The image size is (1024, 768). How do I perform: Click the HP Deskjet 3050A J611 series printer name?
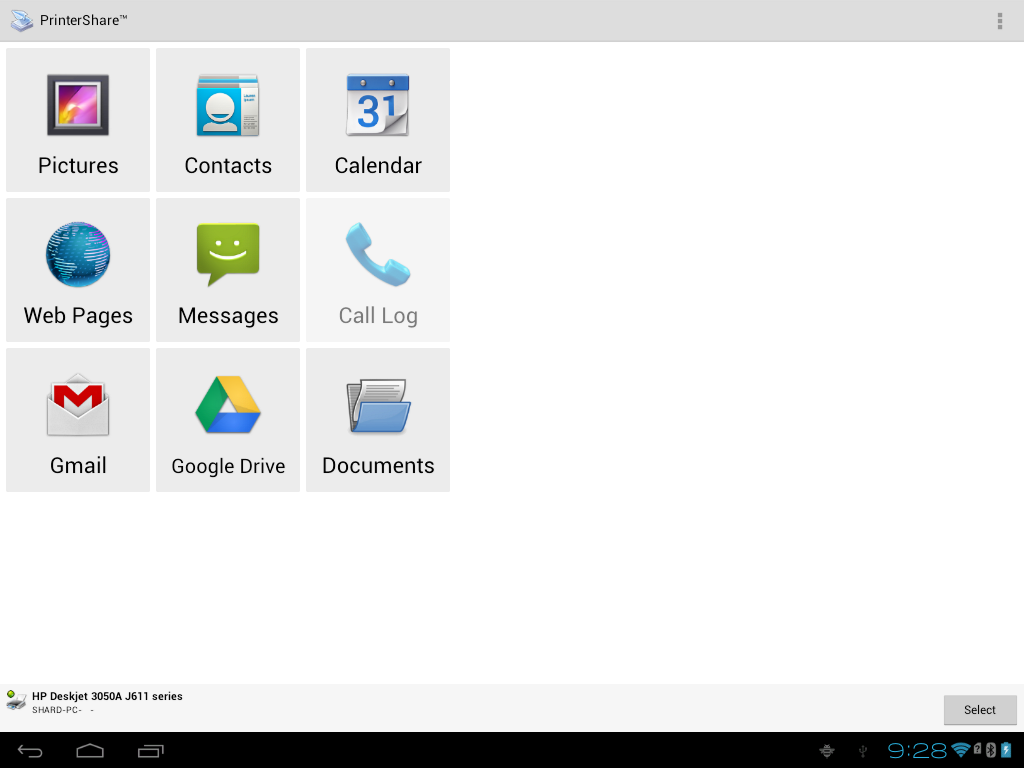click(107, 696)
